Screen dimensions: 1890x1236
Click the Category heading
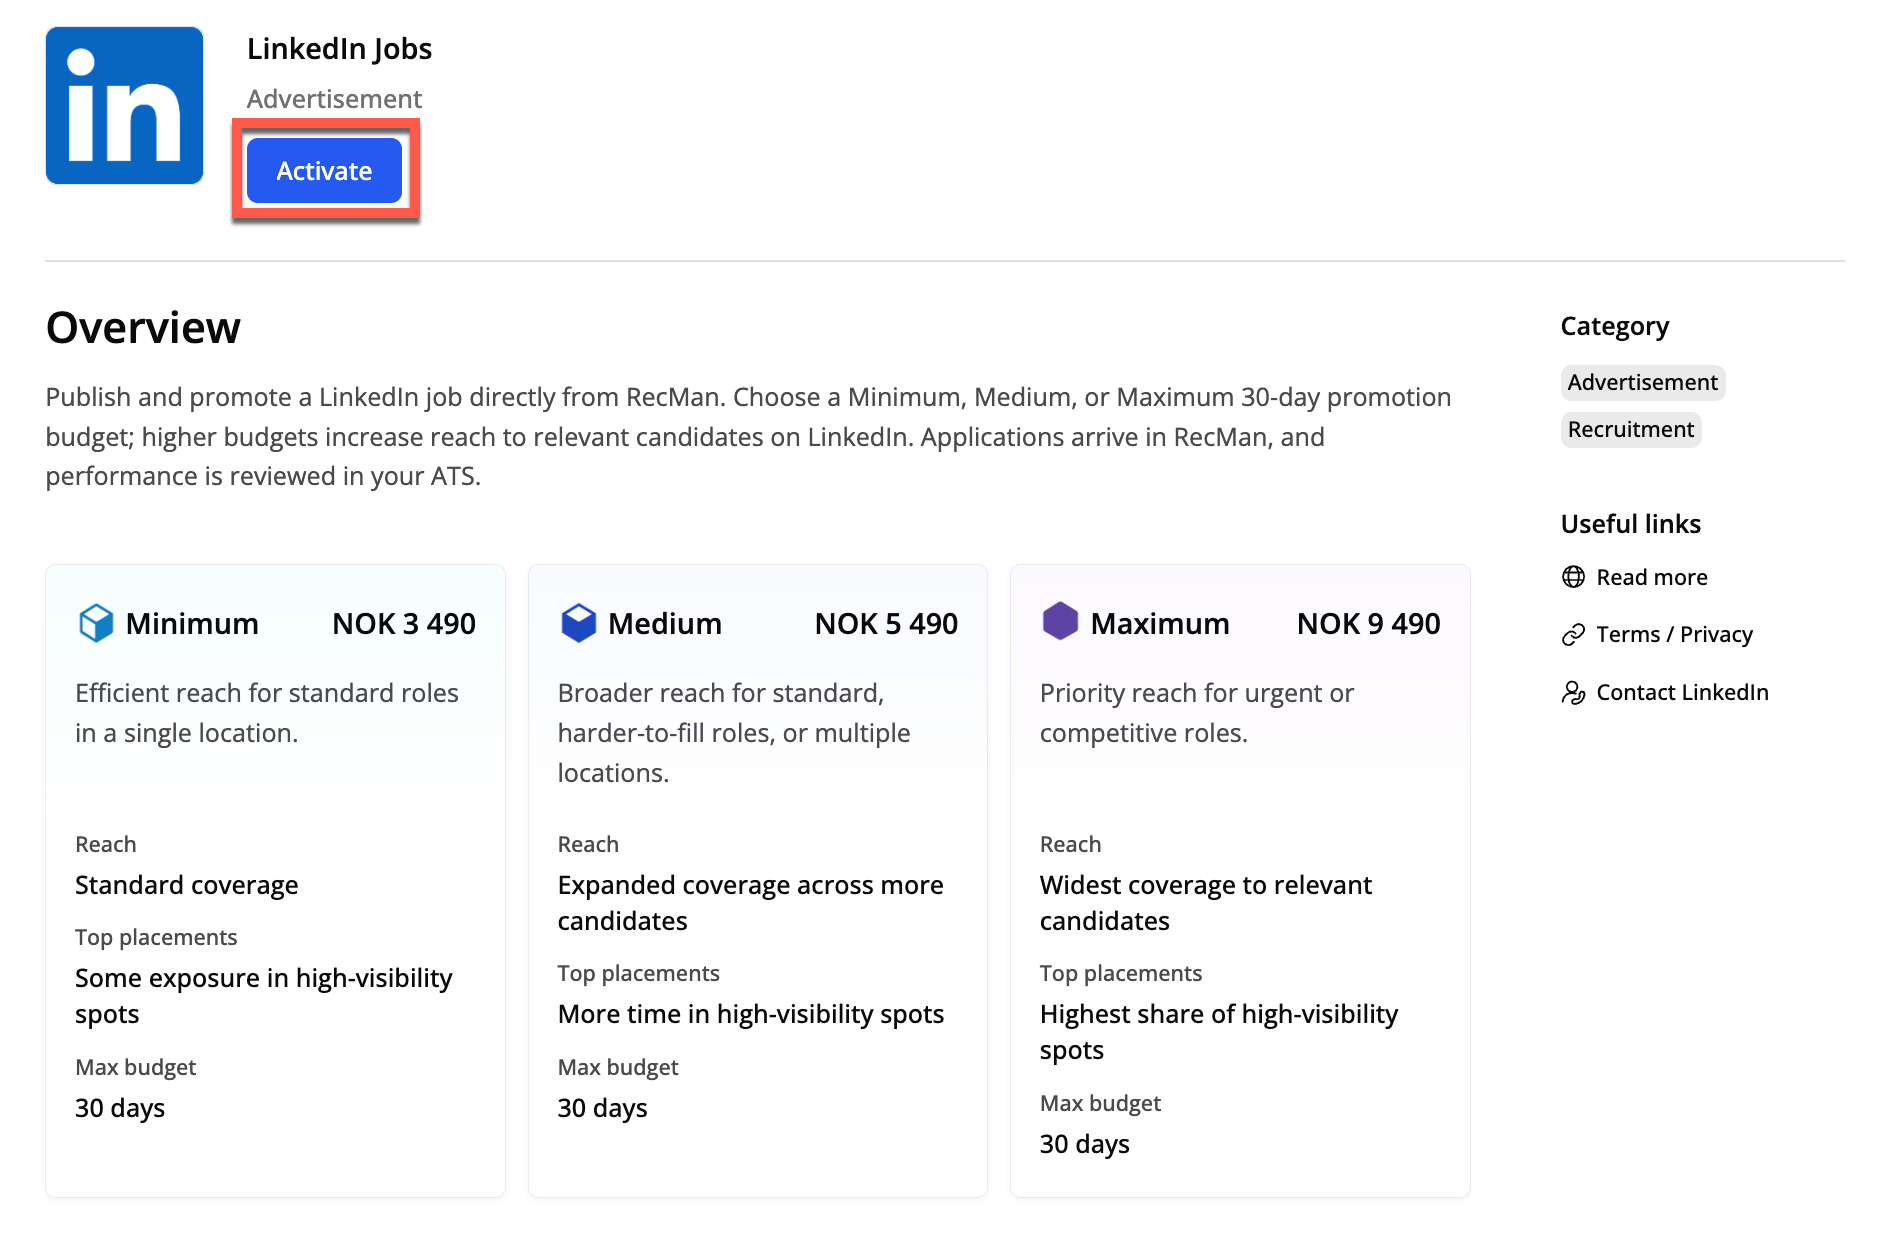pyautogui.click(x=1615, y=326)
